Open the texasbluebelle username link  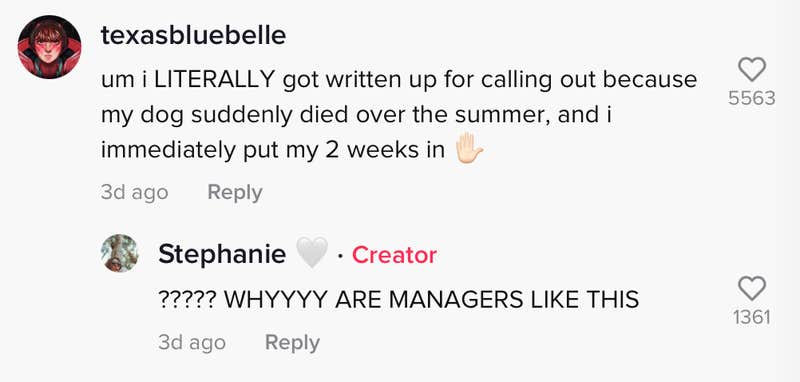click(x=193, y=36)
